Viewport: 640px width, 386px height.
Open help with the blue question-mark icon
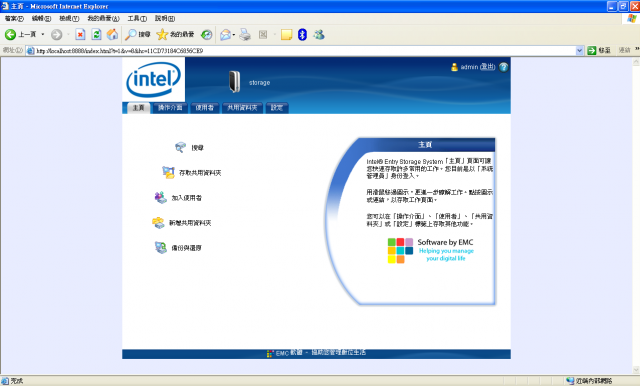(x=504, y=67)
